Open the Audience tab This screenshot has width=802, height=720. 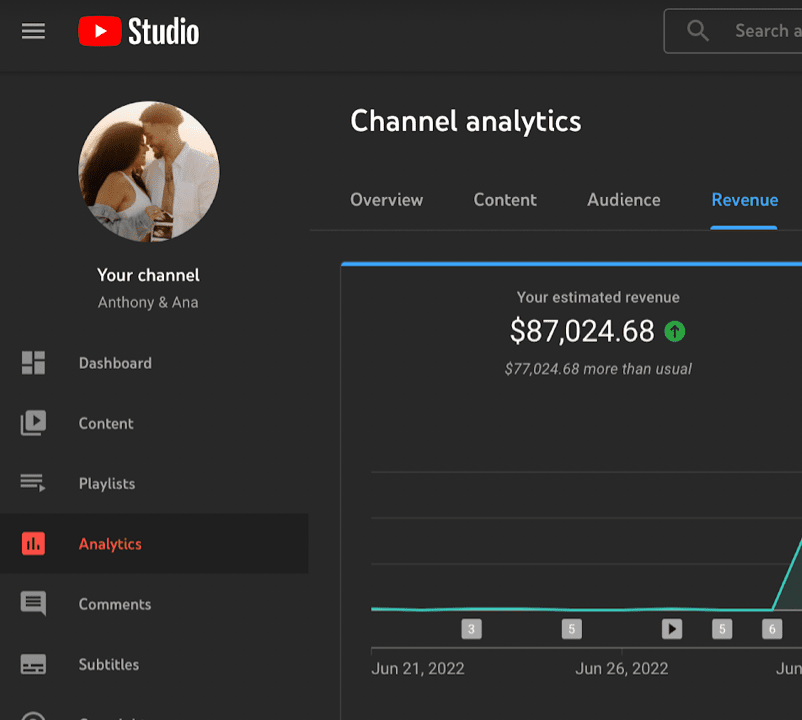(623, 200)
